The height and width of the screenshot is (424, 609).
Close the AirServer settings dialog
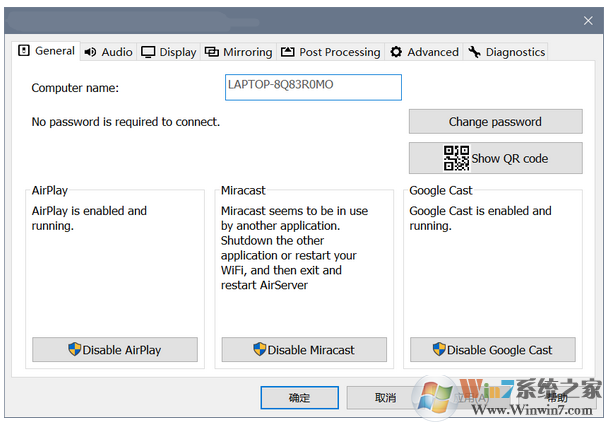coord(588,20)
